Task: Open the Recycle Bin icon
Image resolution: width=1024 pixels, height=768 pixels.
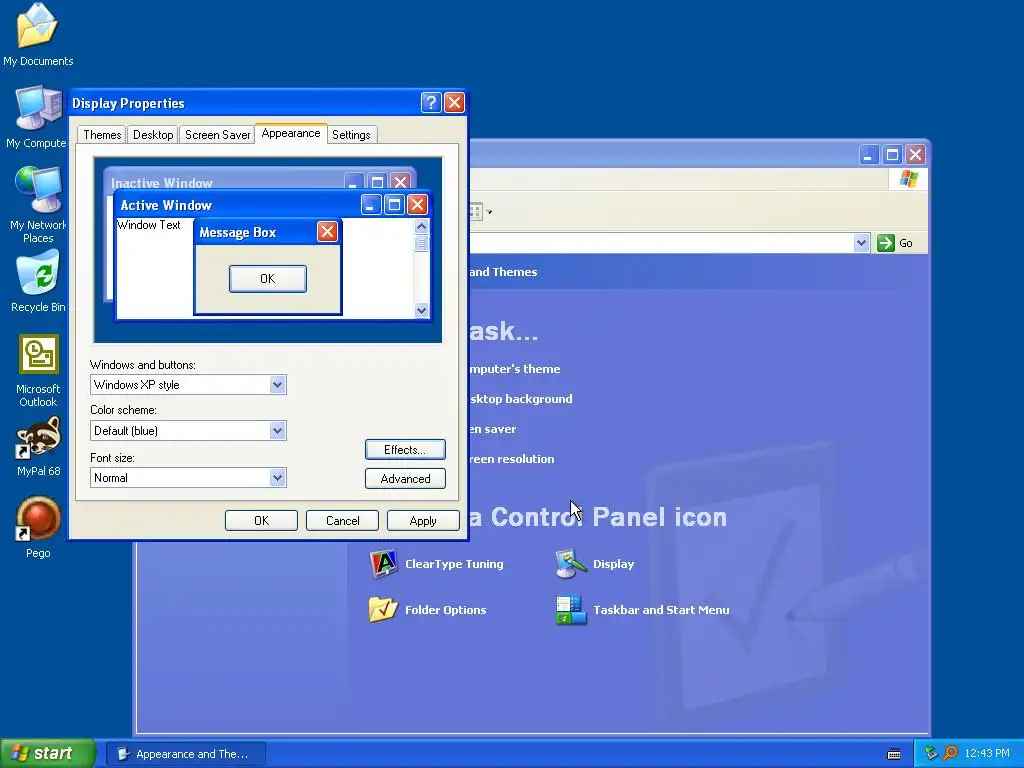Action: pyautogui.click(x=38, y=281)
